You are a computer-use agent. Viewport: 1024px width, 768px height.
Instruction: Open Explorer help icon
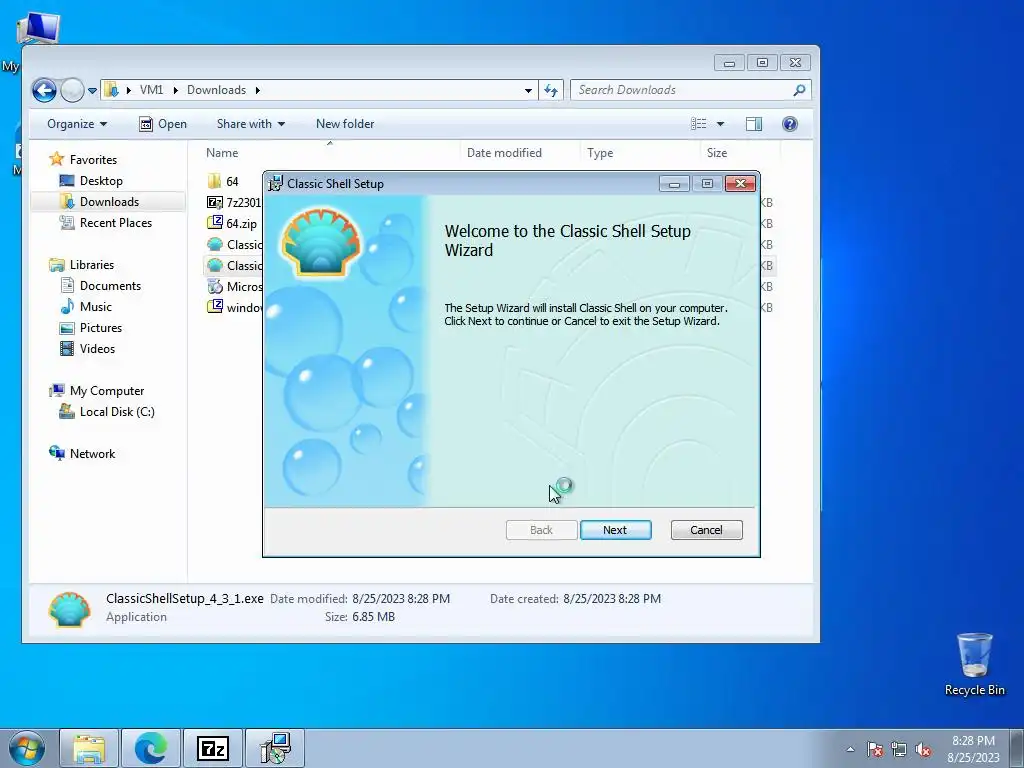point(790,123)
